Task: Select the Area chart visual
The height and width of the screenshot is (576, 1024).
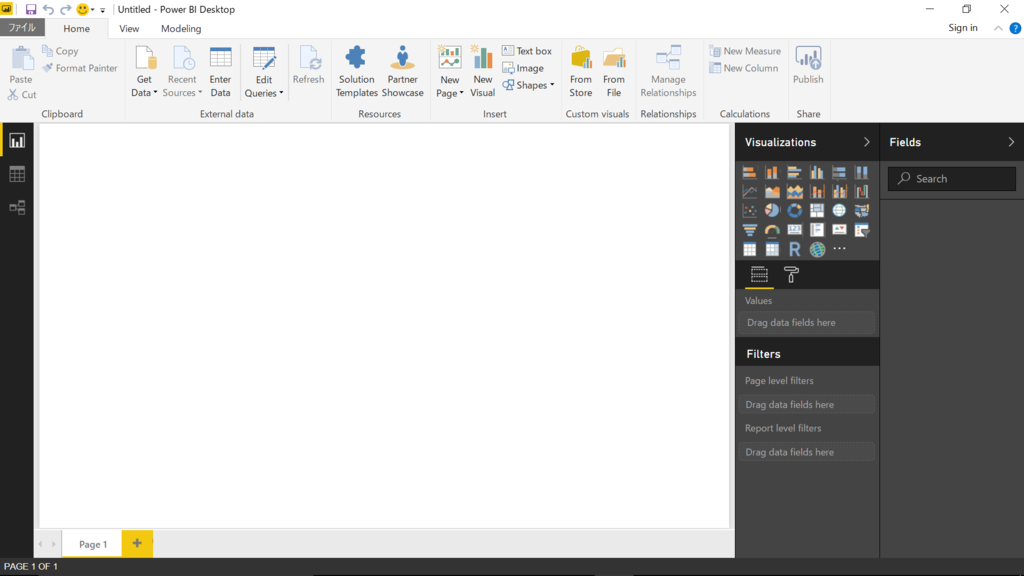Action: click(x=772, y=191)
